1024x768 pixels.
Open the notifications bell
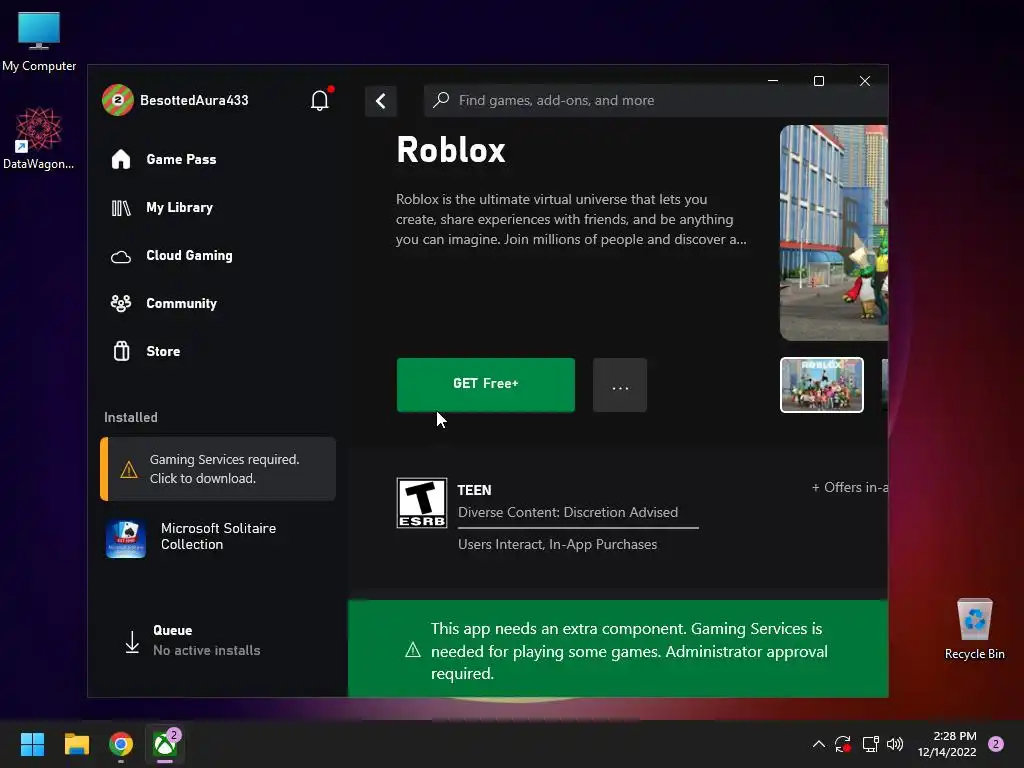pos(320,100)
